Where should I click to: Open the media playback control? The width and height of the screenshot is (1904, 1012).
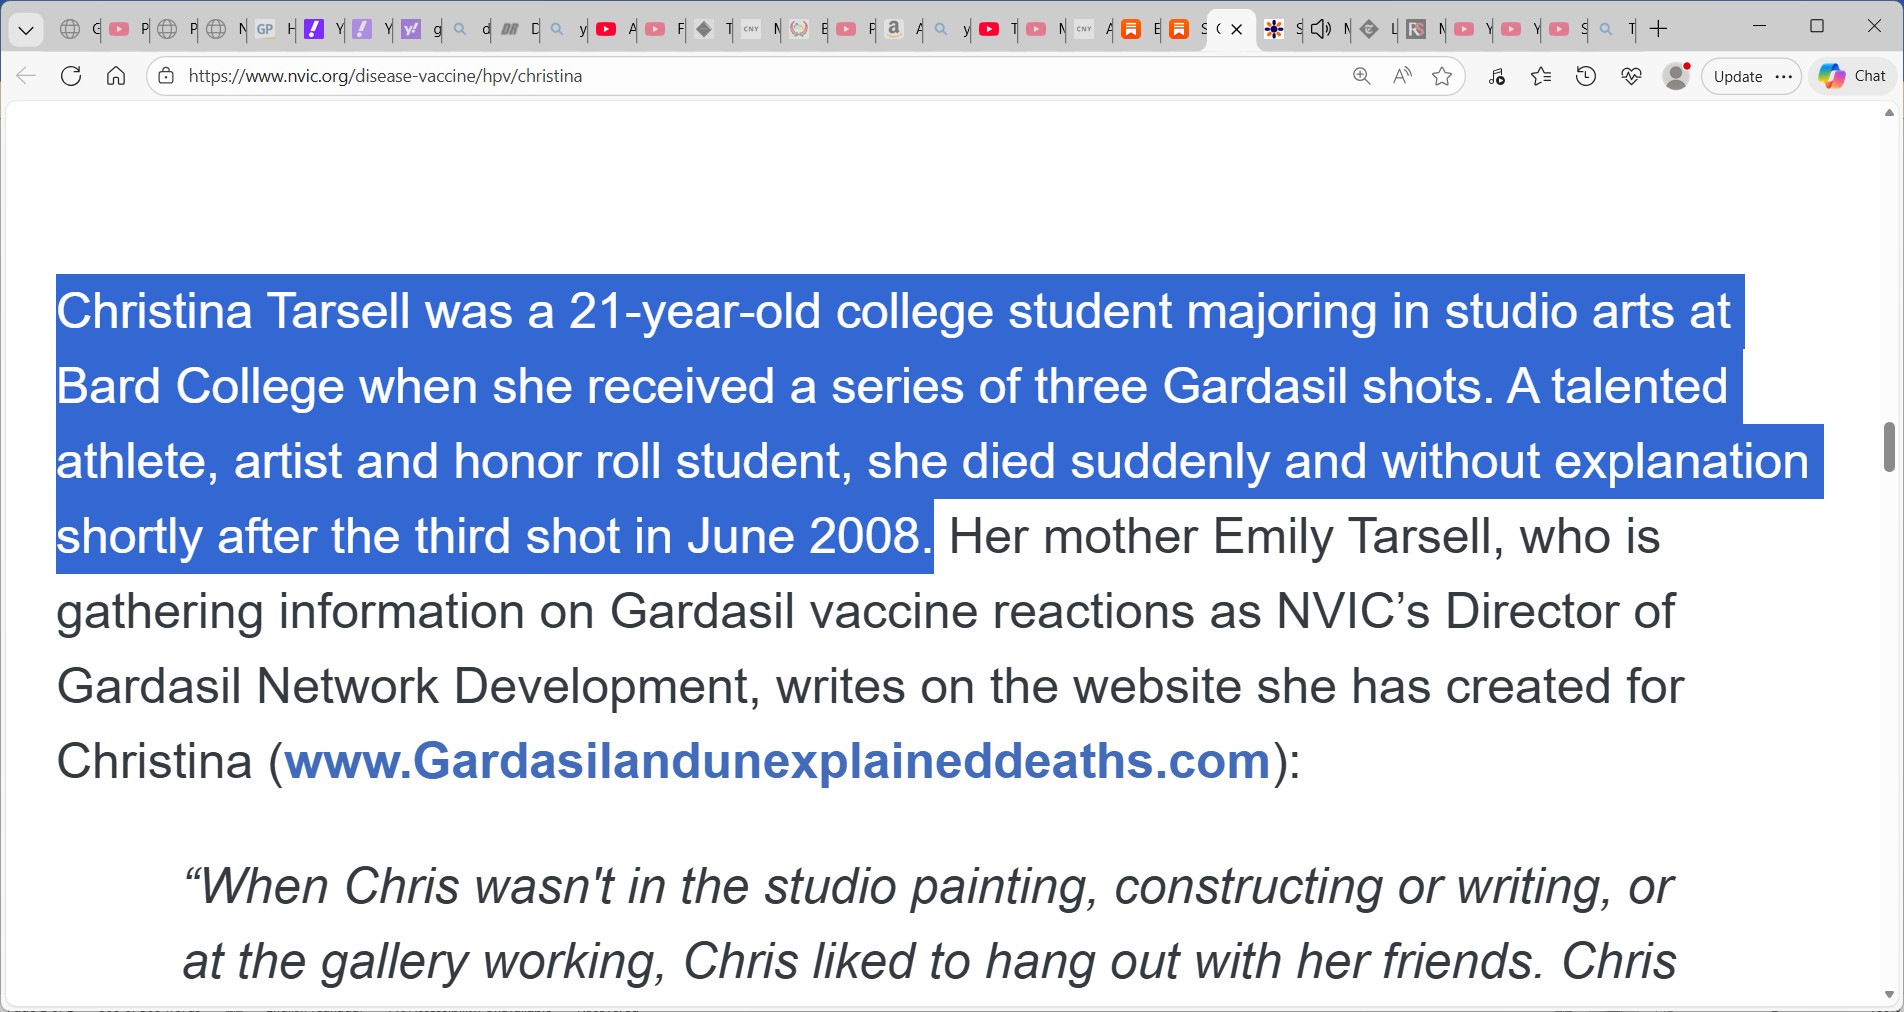click(1497, 76)
